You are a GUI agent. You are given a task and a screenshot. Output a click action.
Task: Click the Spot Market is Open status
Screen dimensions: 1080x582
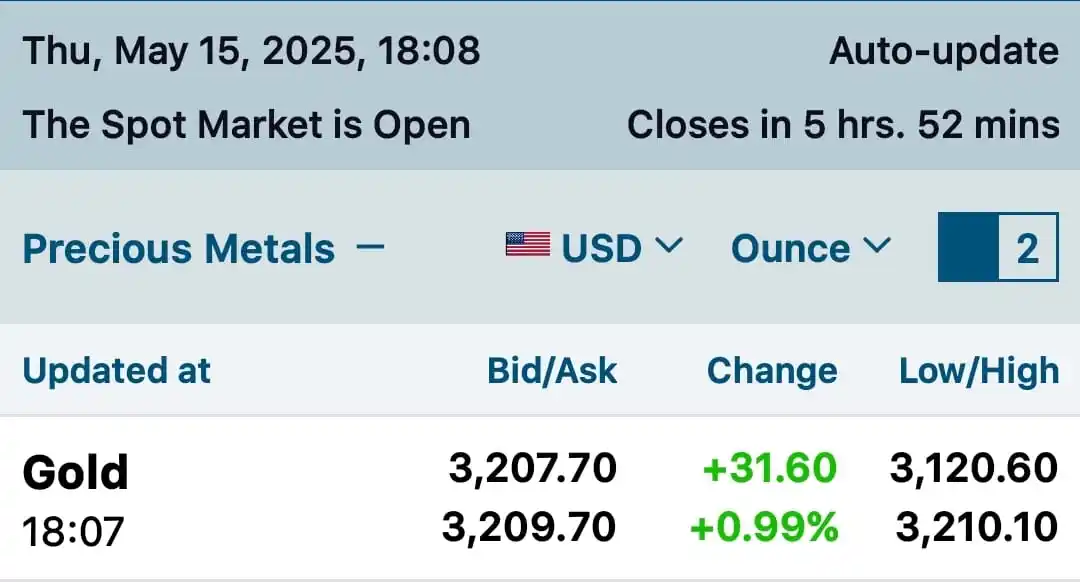pos(247,125)
